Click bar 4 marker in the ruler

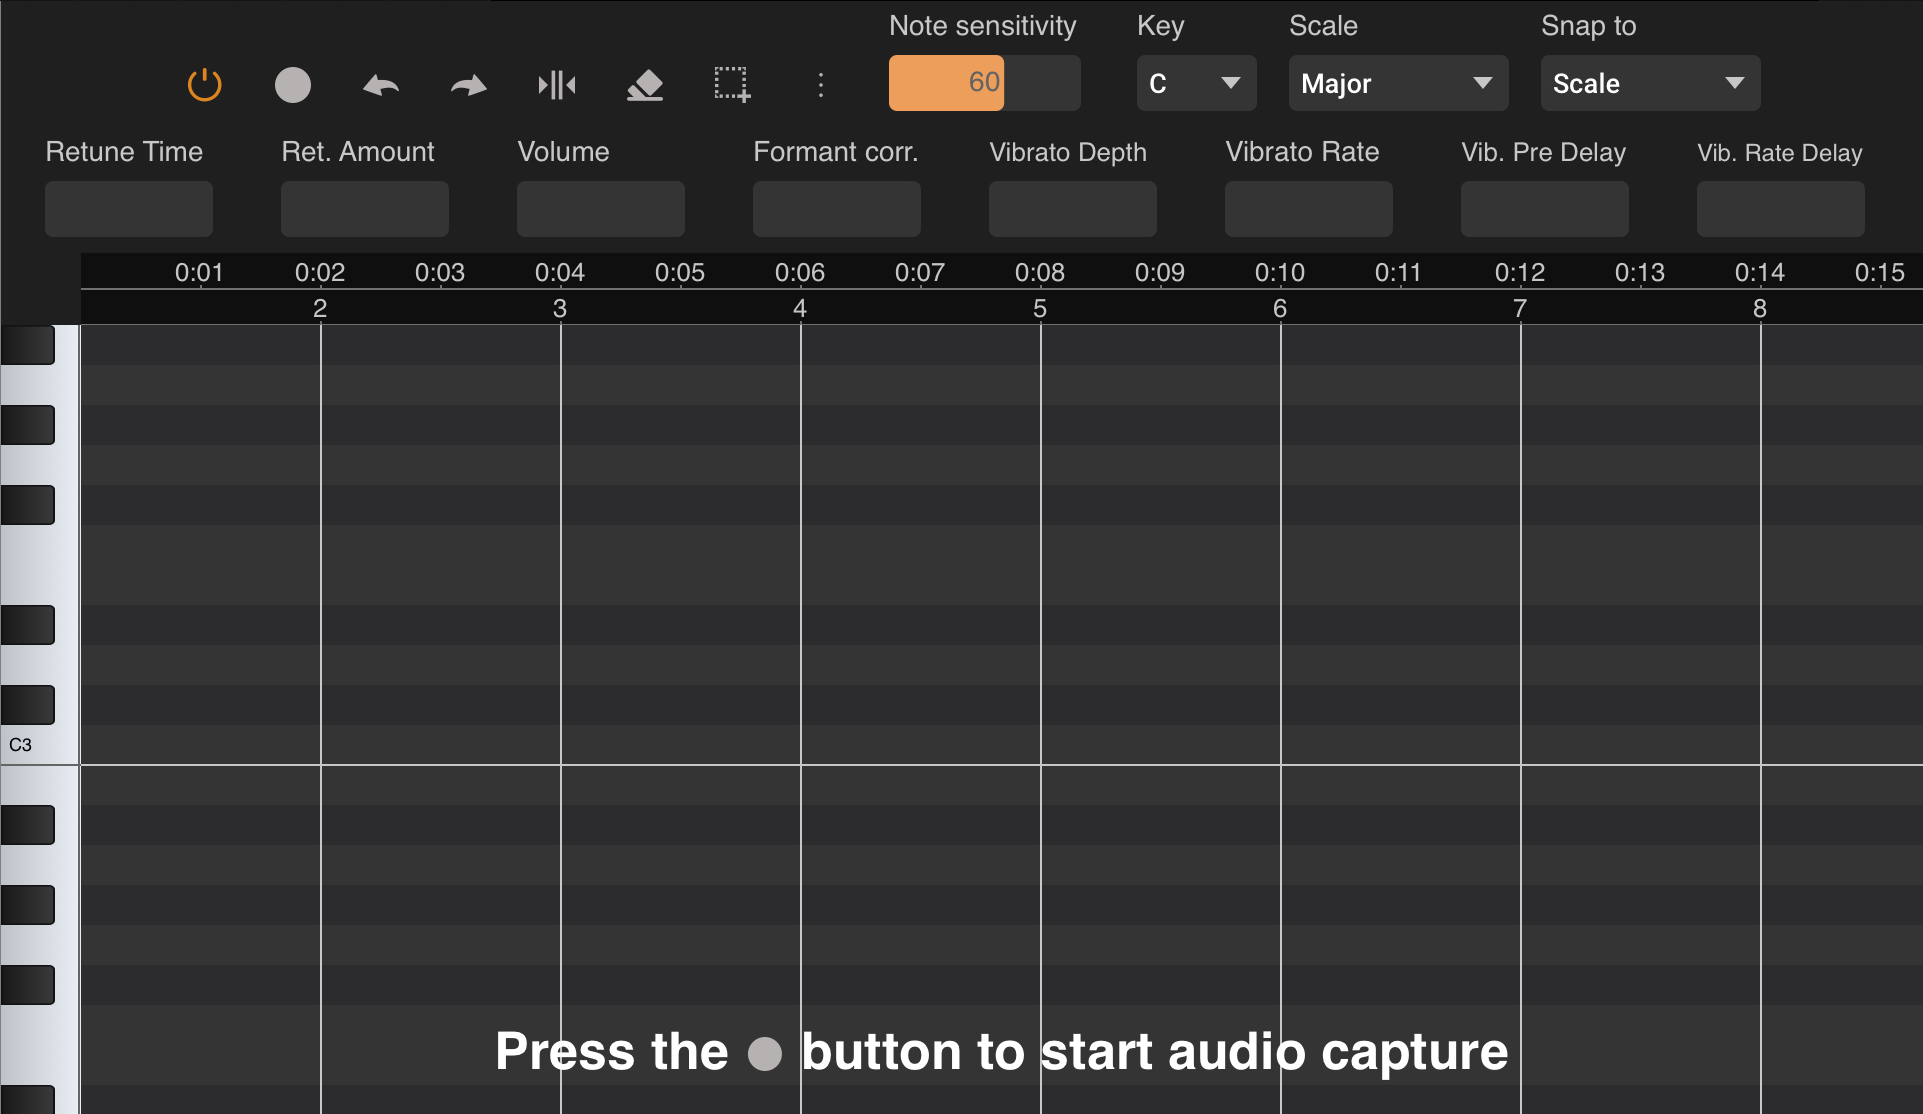800,308
